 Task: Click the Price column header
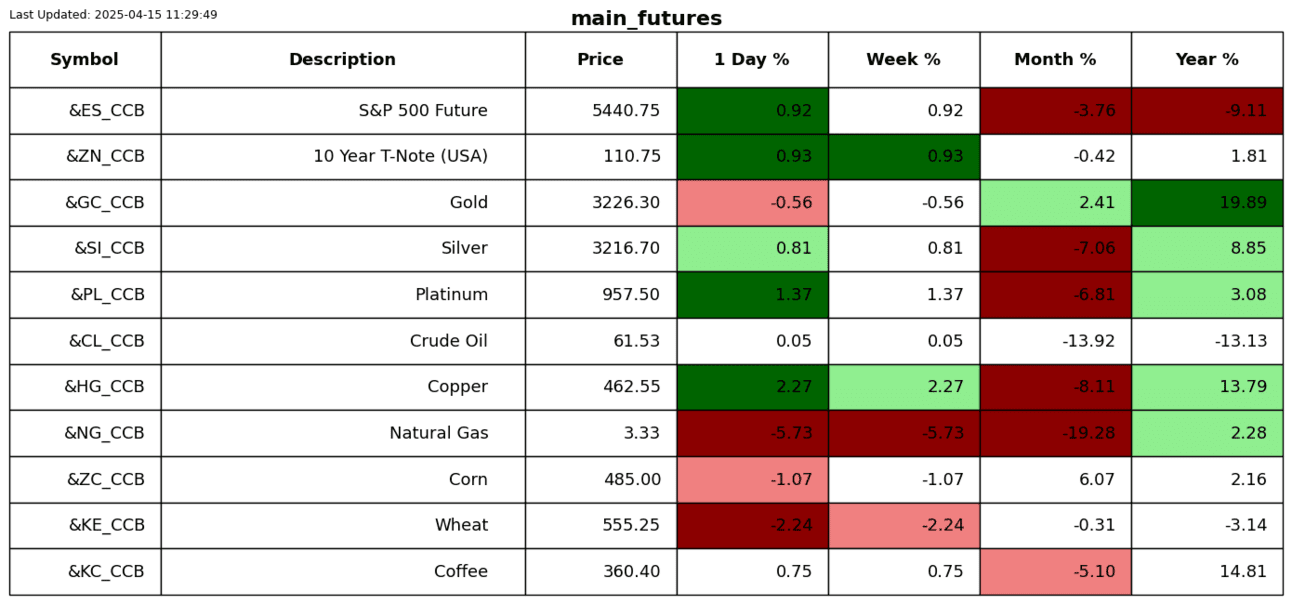click(x=600, y=60)
